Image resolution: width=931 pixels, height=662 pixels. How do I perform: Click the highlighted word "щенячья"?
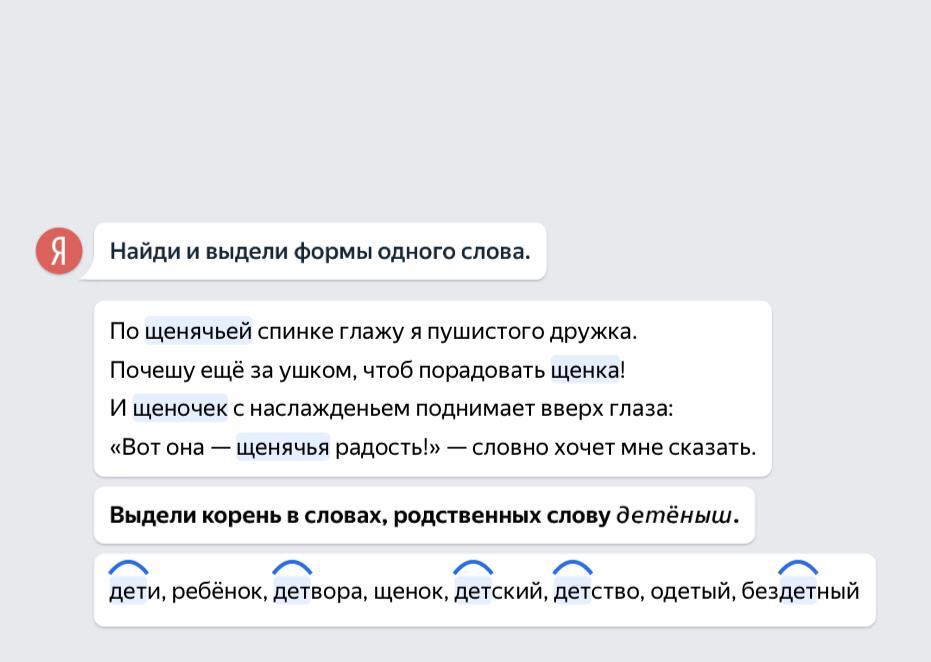[282, 447]
